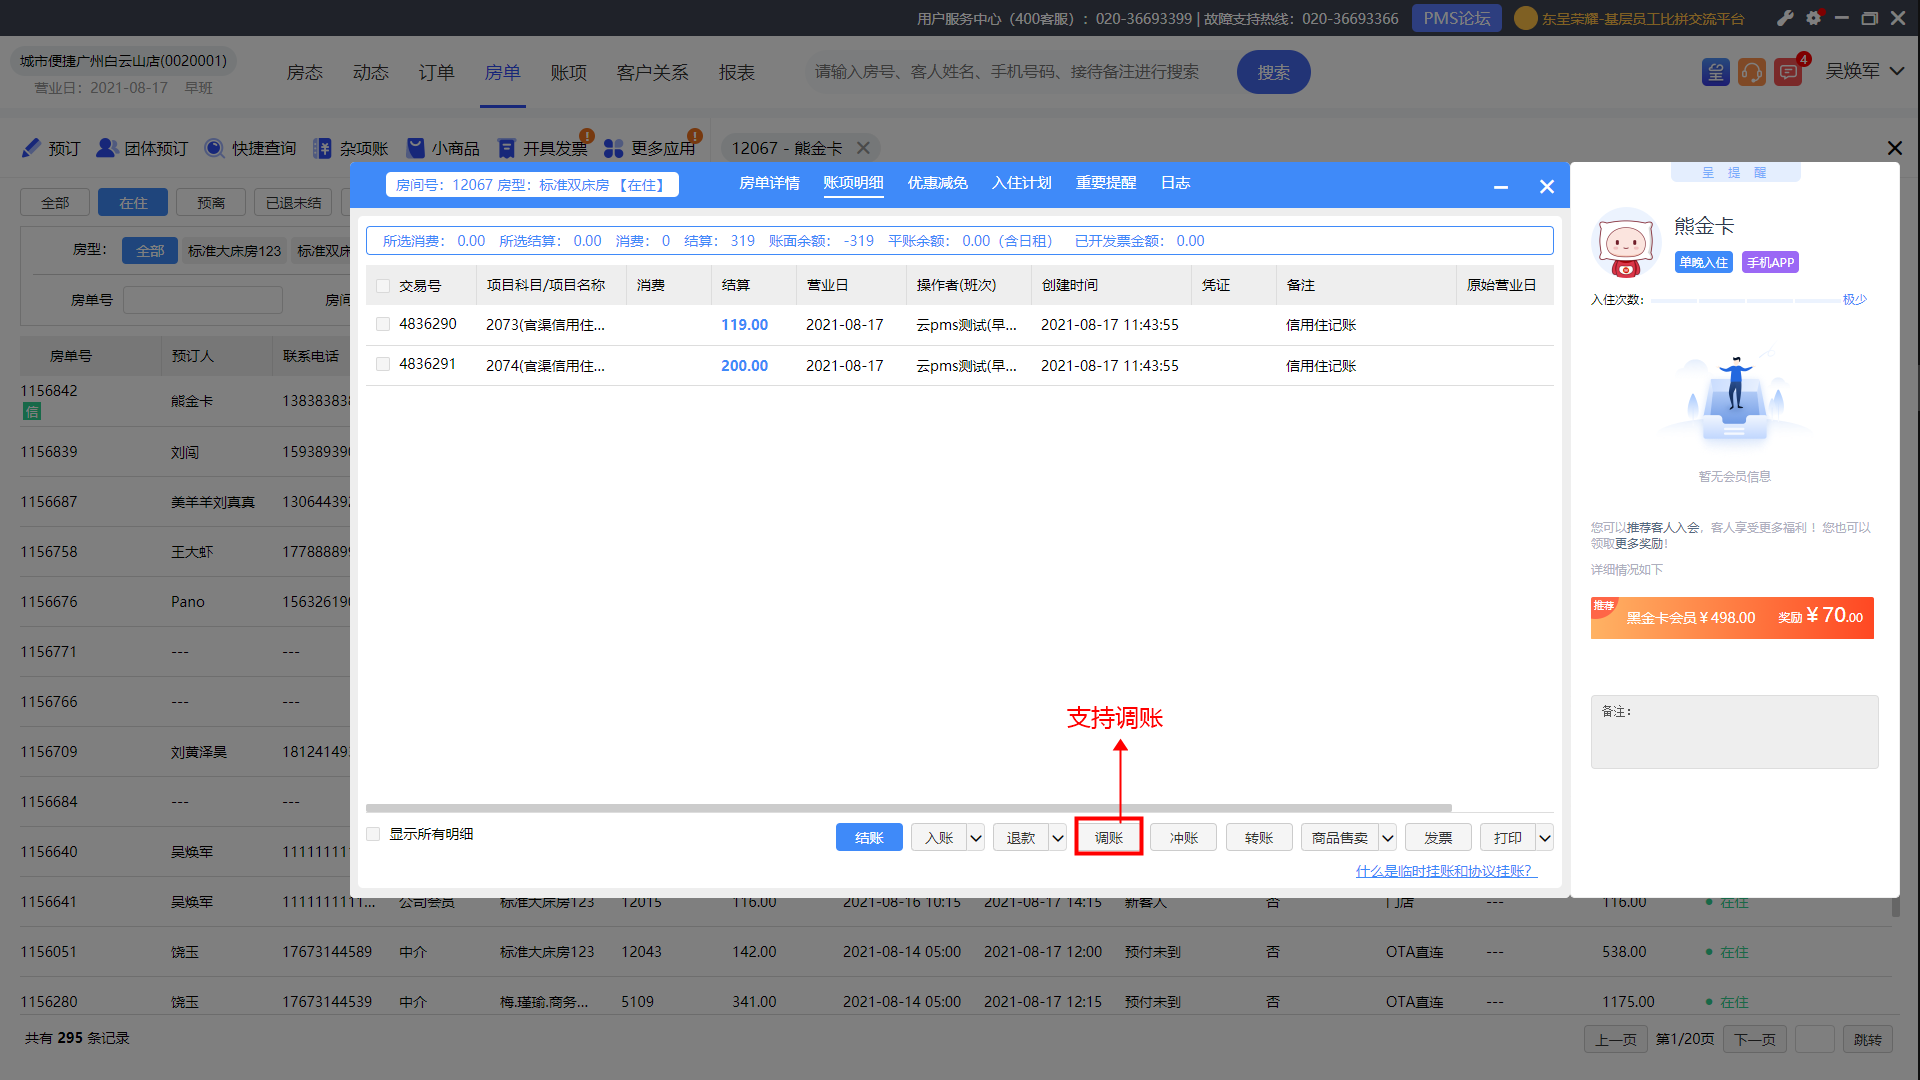Expand the 入账 dropdown arrow

976,838
